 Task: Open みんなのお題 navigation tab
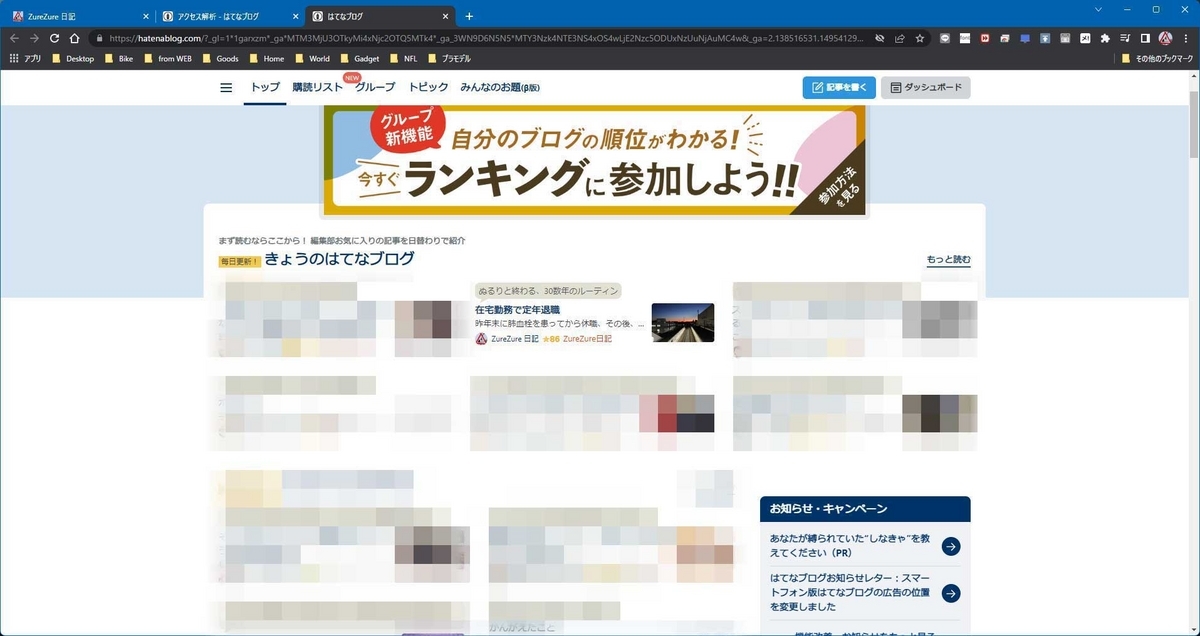(499, 88)
